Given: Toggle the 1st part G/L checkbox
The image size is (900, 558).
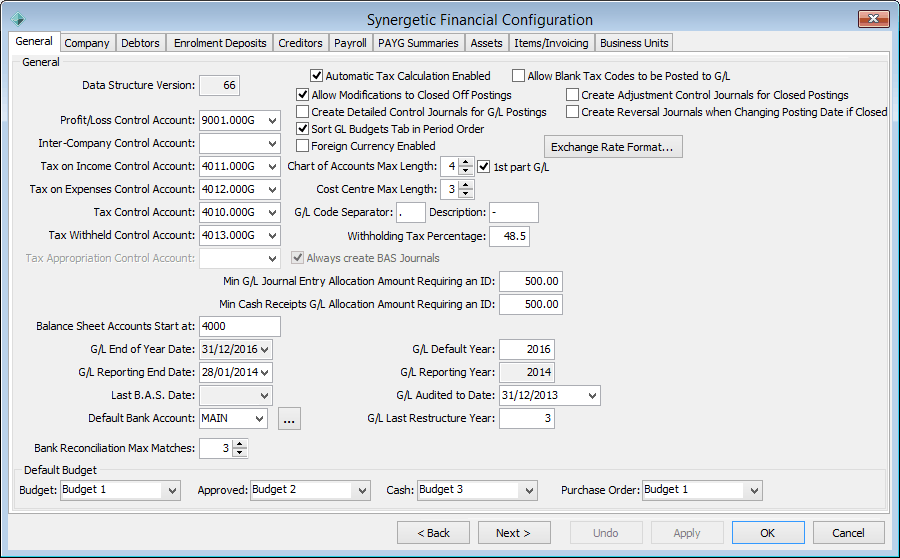Looking at the screenshot, I should tap(484, 167).
